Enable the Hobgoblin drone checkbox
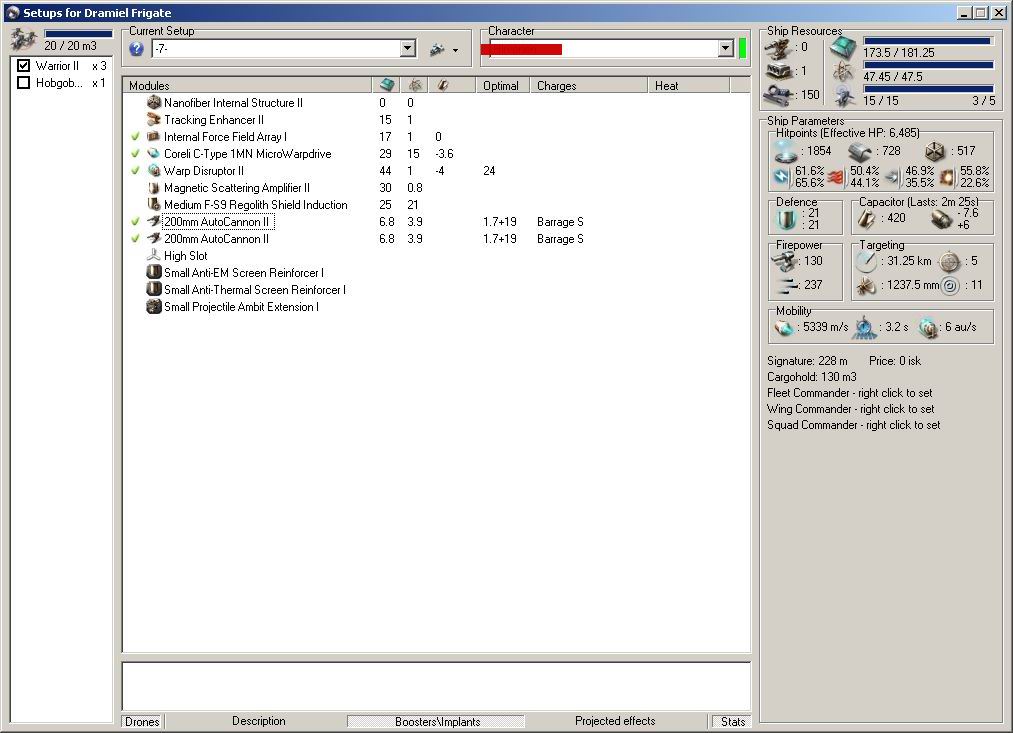This screenshot has width=1013, height=733. tap(24, 83)
